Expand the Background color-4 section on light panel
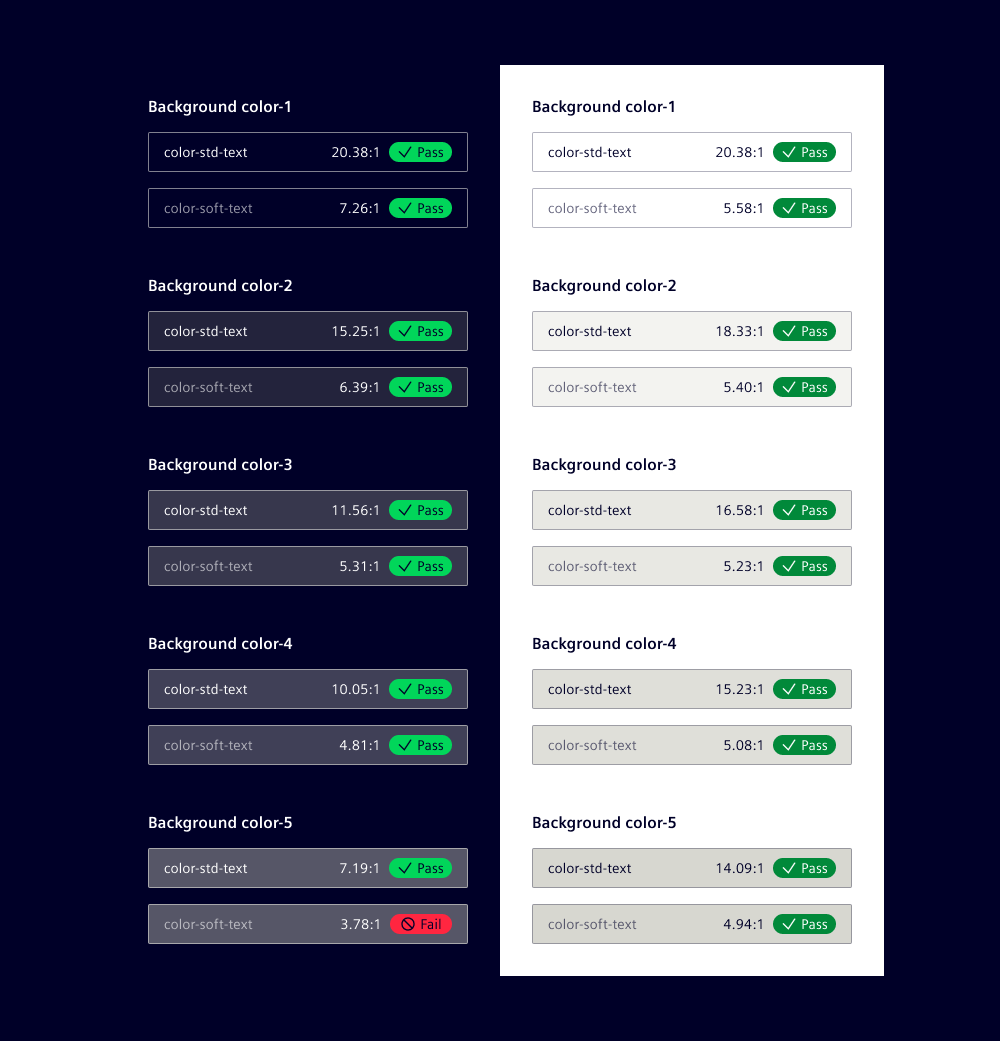Viewport: 1000px width, 1041px height. coord(604,643)
